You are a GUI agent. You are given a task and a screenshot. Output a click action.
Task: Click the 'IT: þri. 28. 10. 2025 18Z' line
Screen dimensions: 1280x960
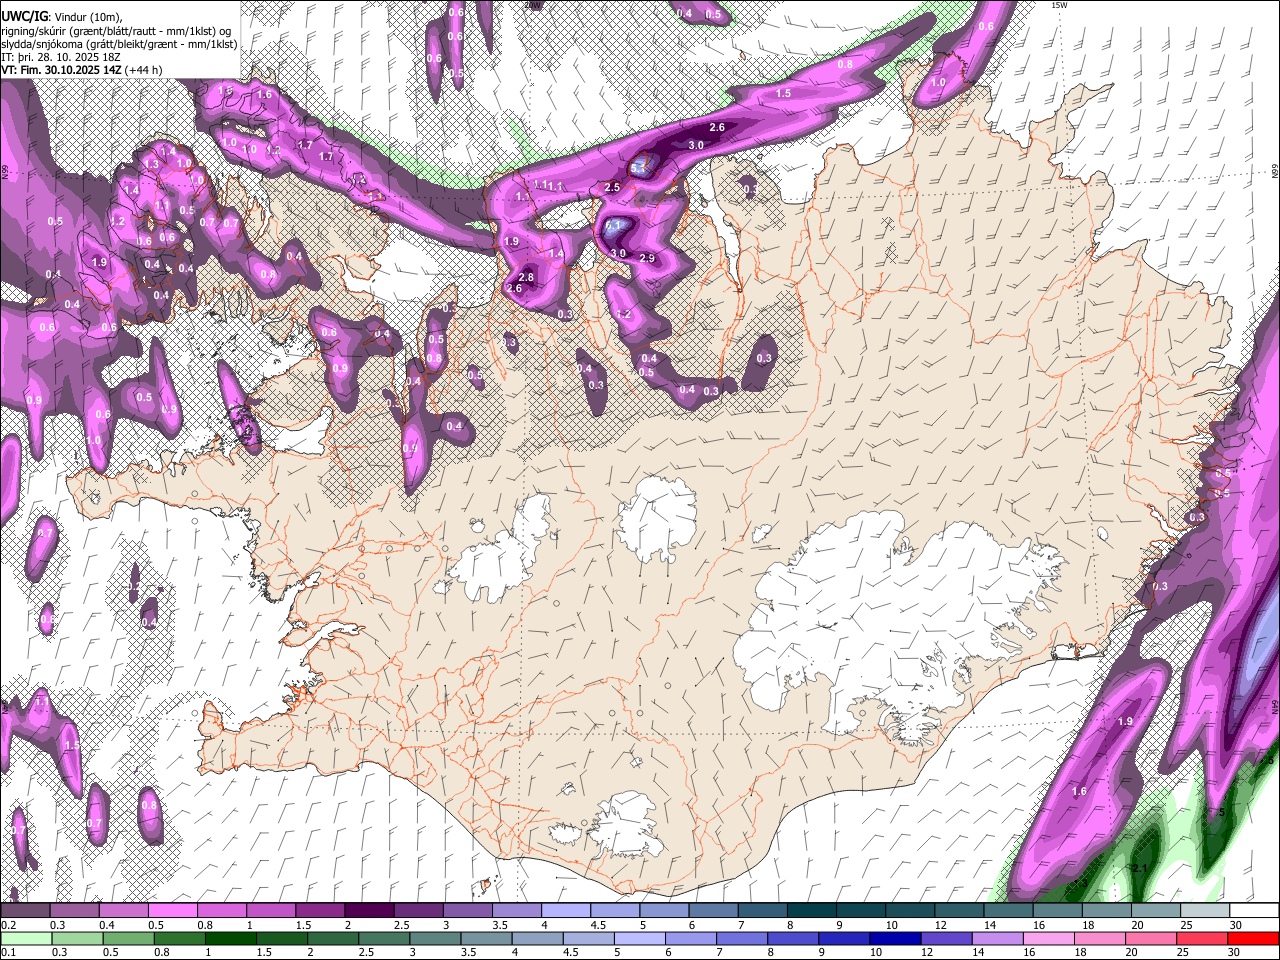[59, 57]
